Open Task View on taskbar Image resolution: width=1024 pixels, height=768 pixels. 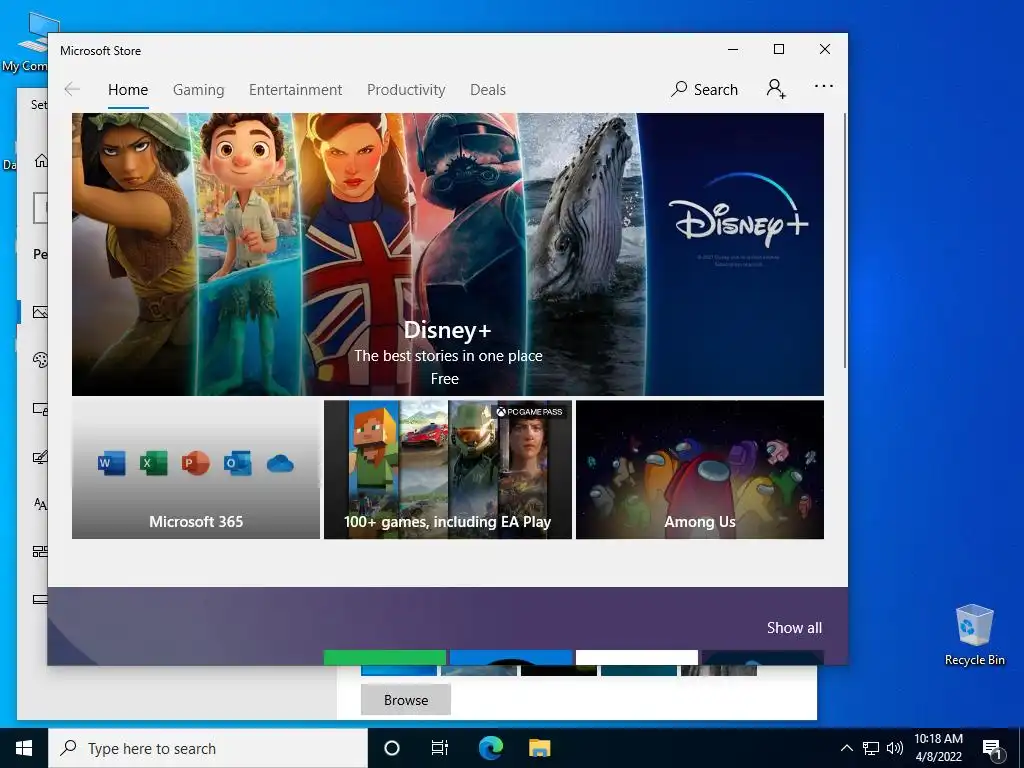tap(440, 748)
